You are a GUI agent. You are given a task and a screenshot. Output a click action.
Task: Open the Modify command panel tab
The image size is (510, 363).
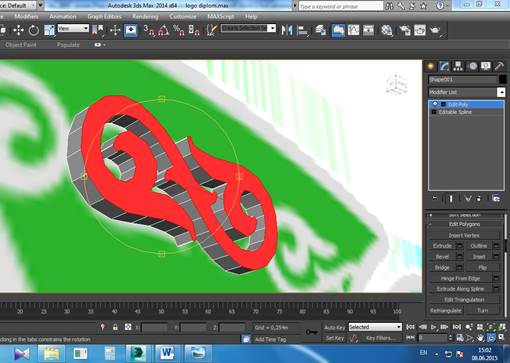click(444, 66)
